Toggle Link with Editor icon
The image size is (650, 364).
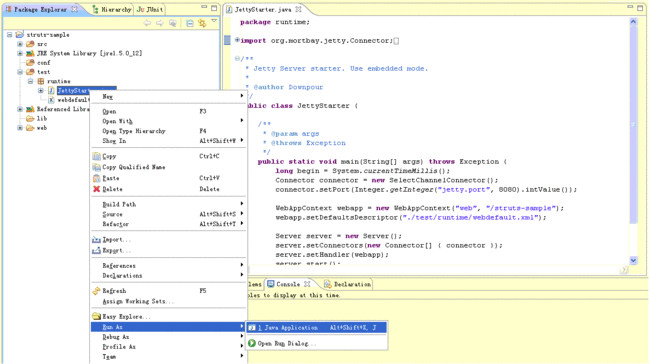[x=202, y=23]
